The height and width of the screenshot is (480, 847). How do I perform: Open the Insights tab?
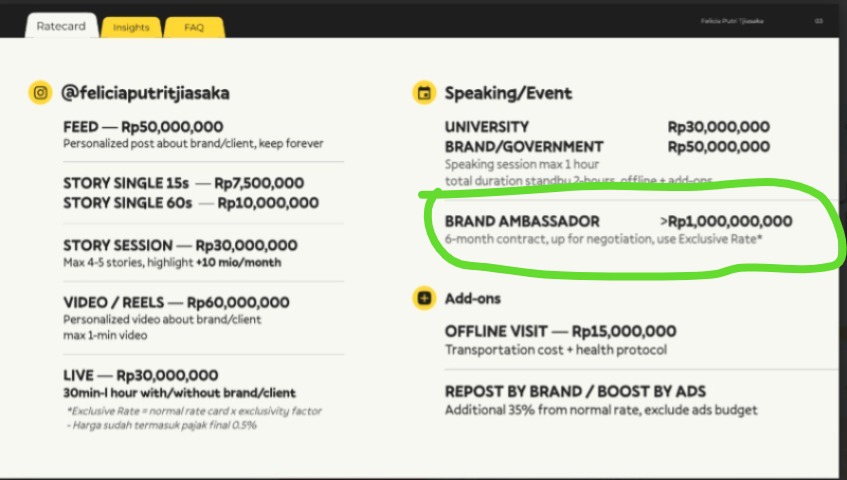[131, 27]
